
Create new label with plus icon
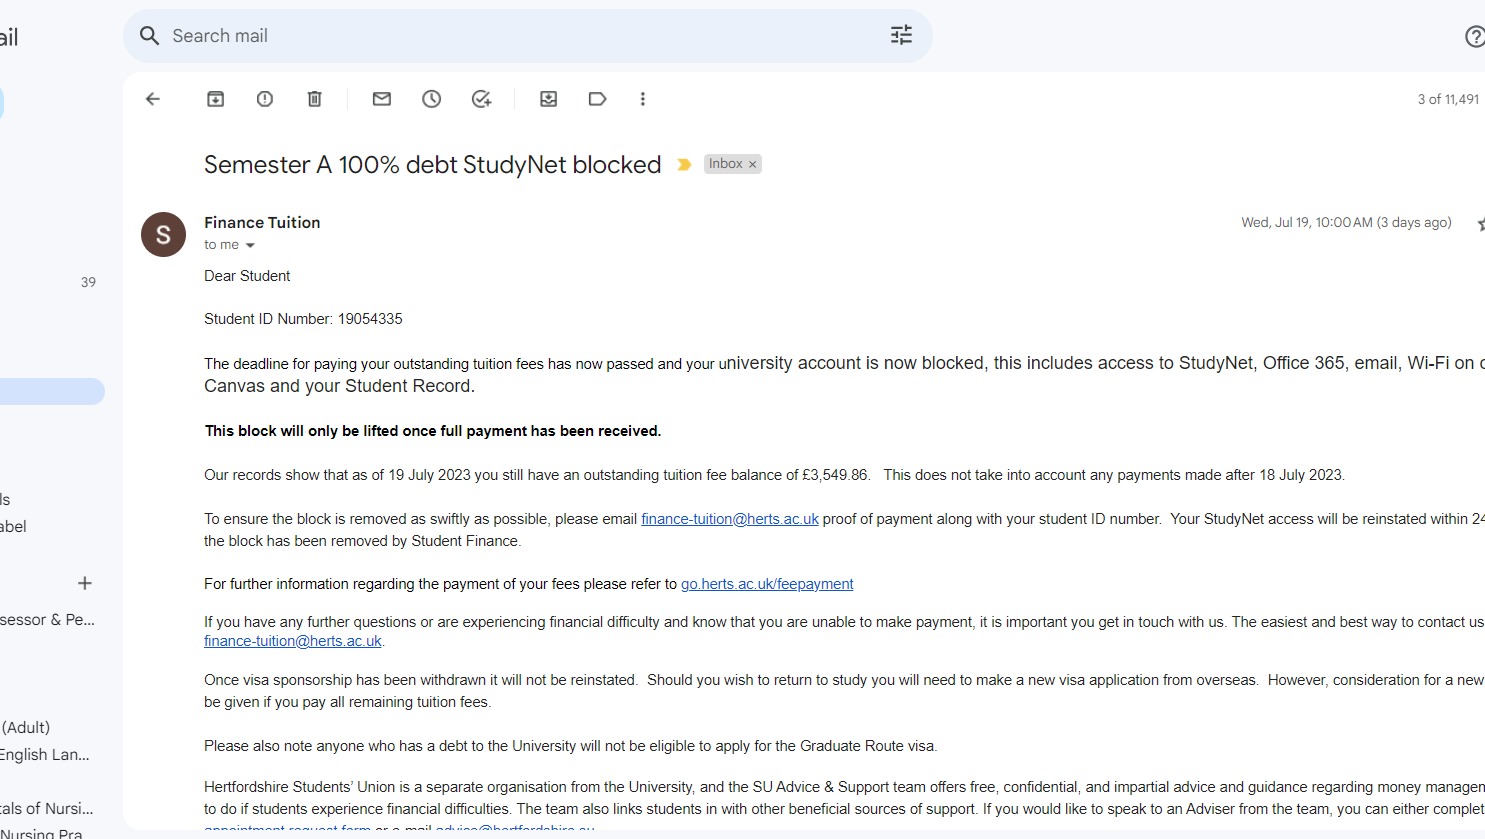pyautogui.click(x=85, y=583)
